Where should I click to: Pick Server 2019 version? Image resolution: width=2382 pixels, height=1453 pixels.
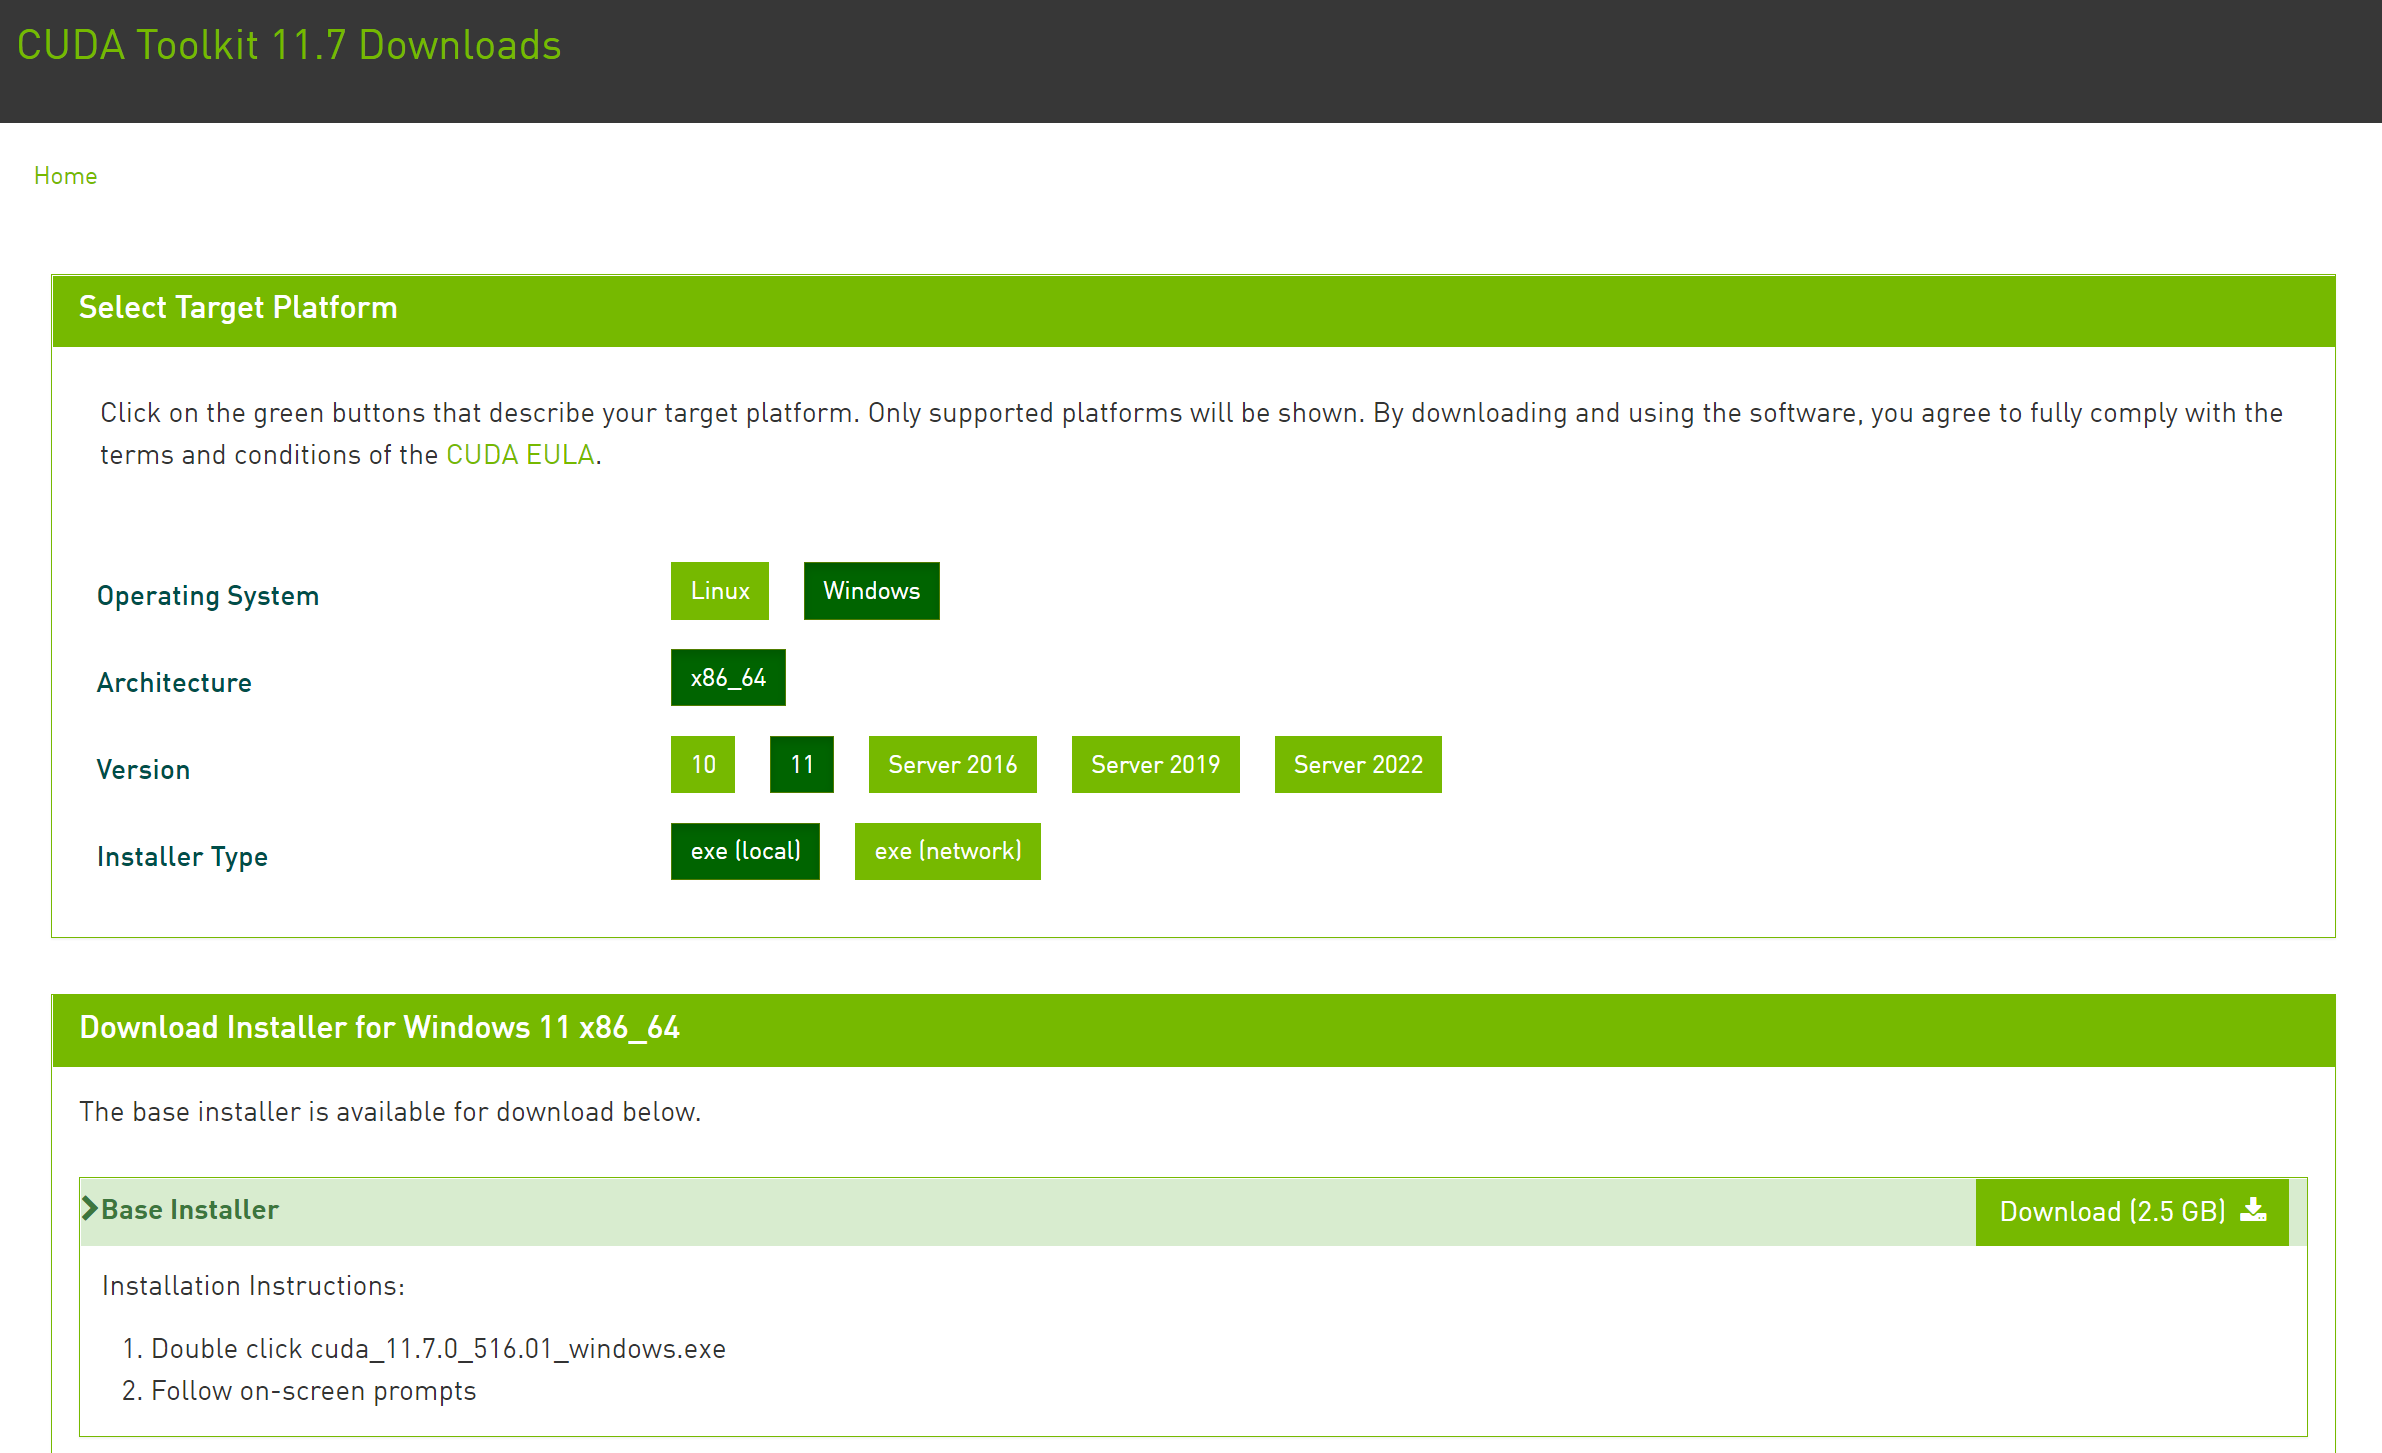pos(1155,765)
